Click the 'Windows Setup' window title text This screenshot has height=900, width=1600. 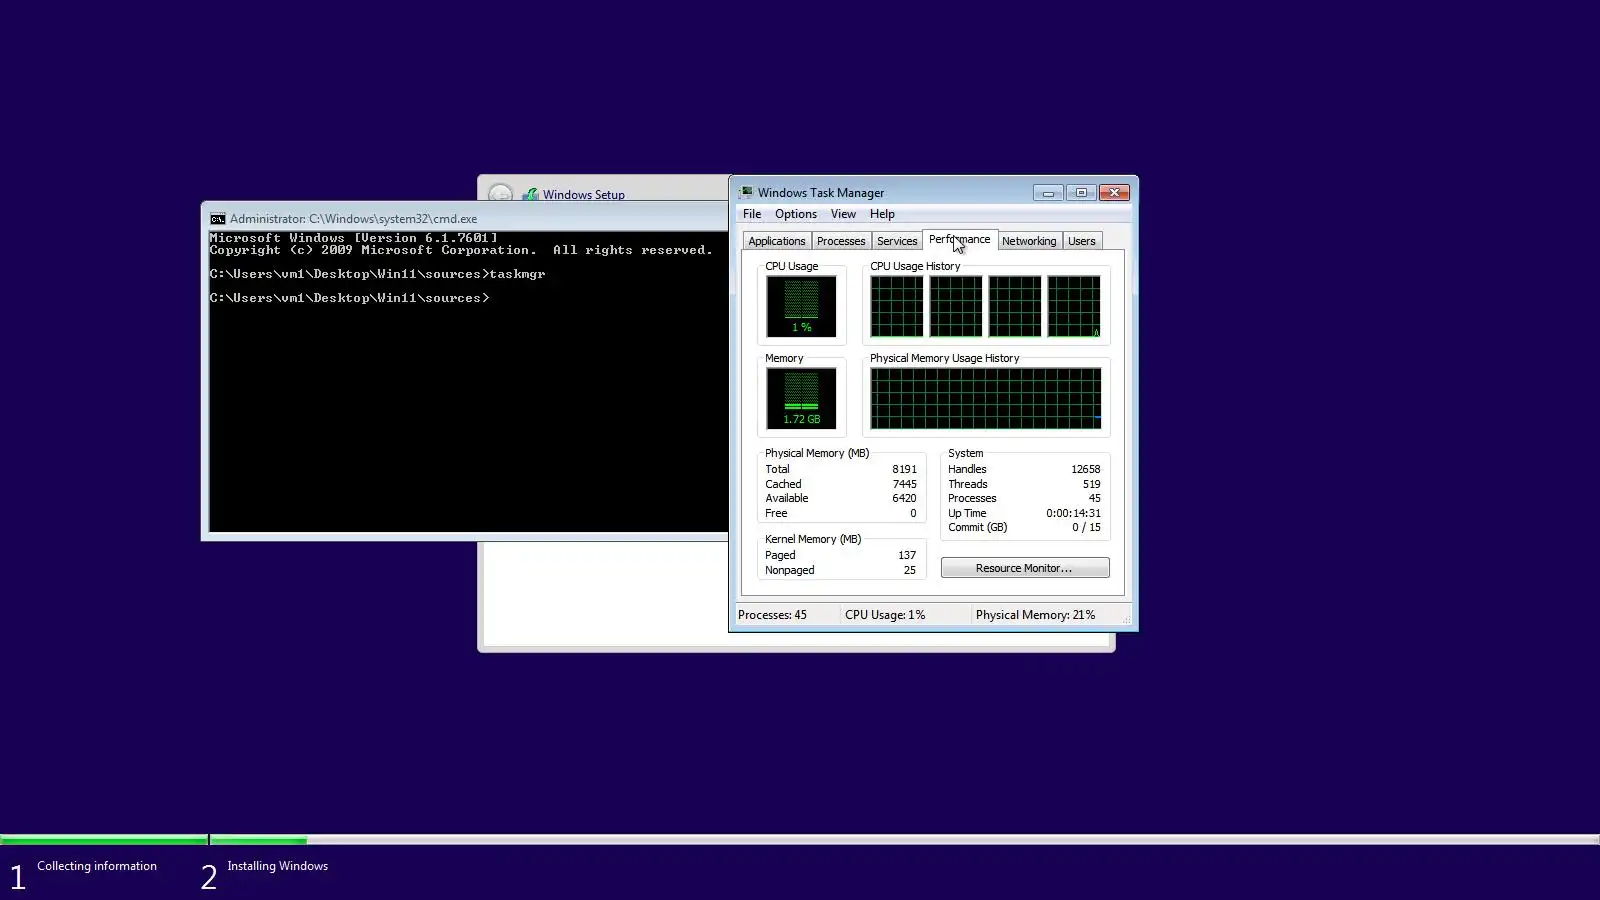tap(584, 195)
